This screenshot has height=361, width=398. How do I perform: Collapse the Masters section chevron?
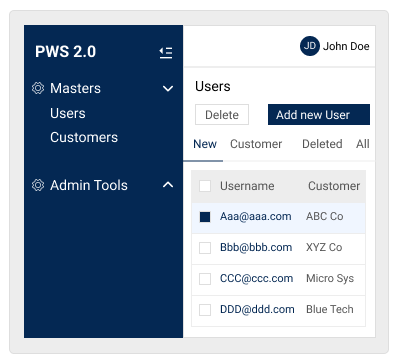click(x=168, y=89)
